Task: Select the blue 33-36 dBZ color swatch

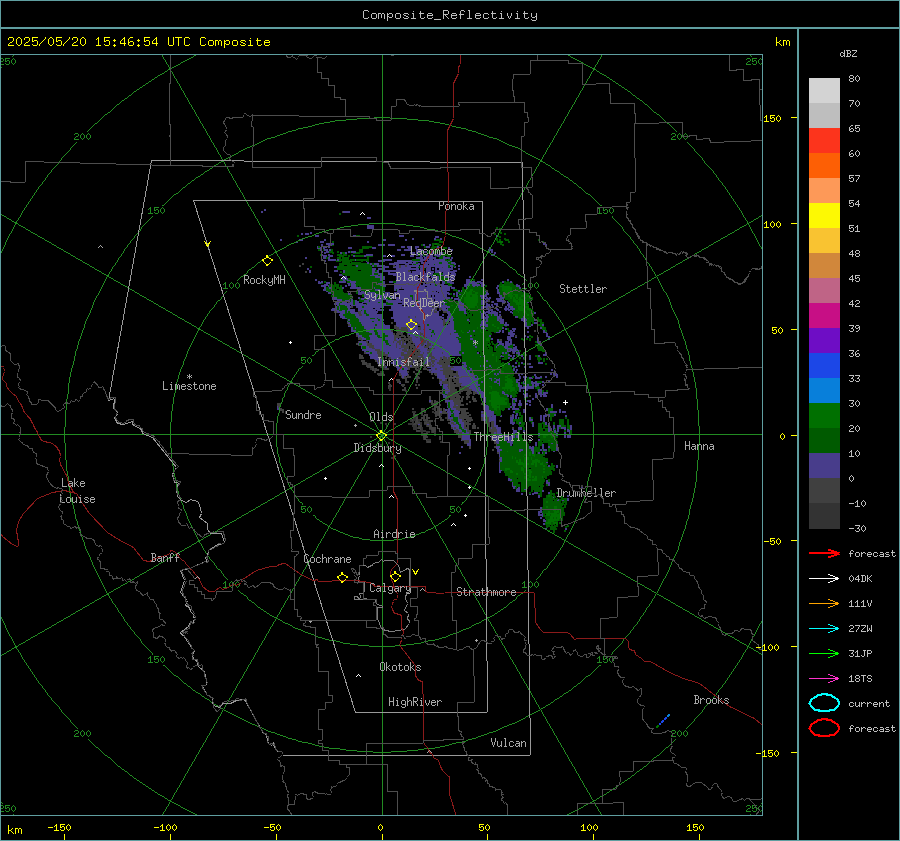Action: (824, 365)
